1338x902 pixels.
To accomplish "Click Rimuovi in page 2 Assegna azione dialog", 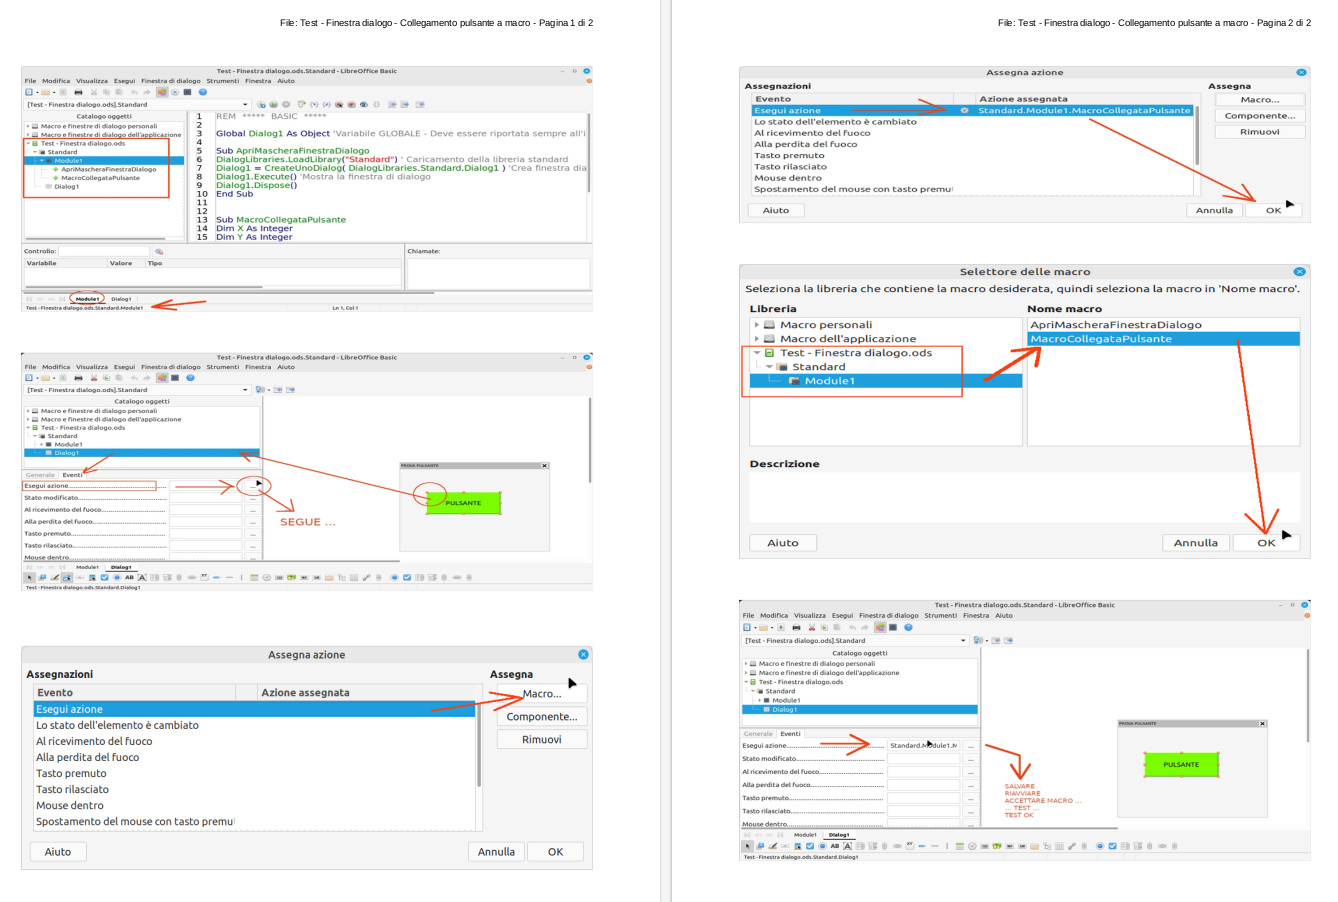I will [x=1259, y=132].
